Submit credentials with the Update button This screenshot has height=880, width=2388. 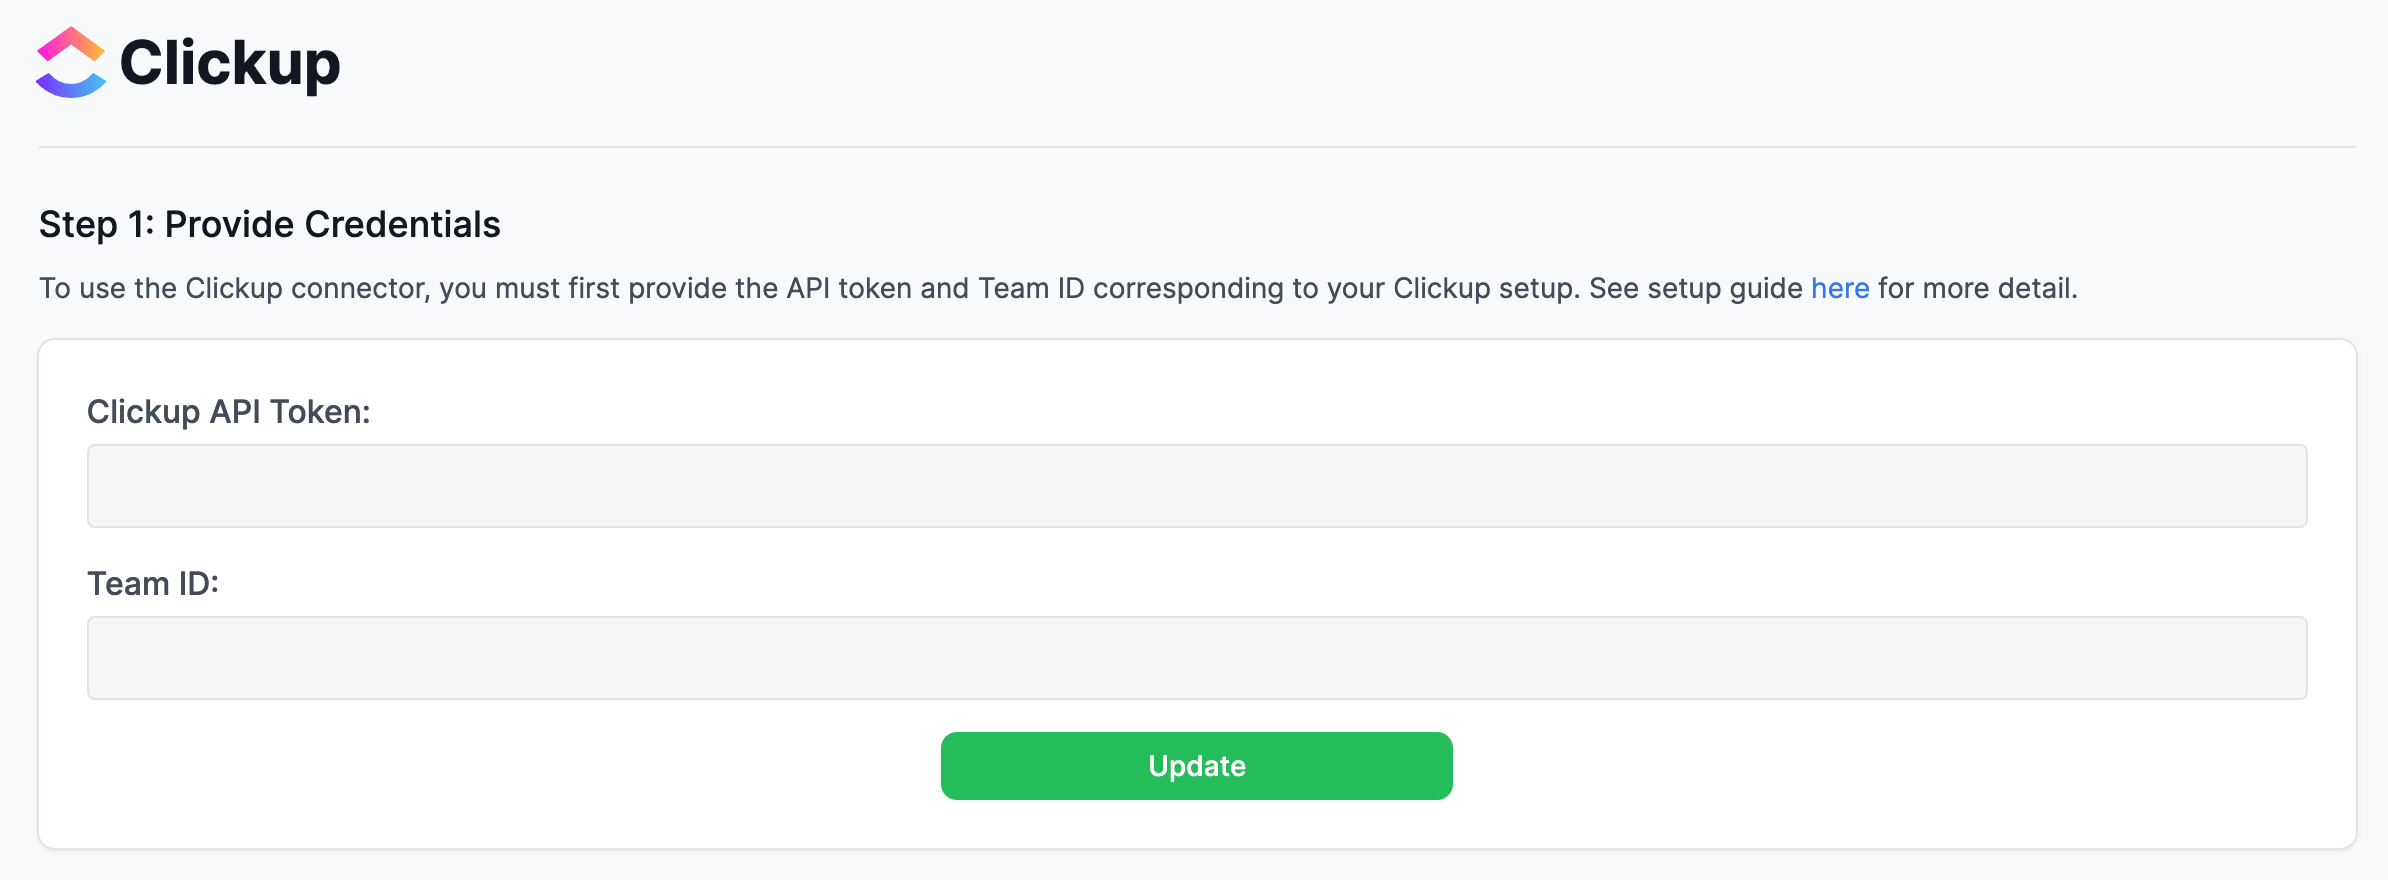click(1196, 765)
